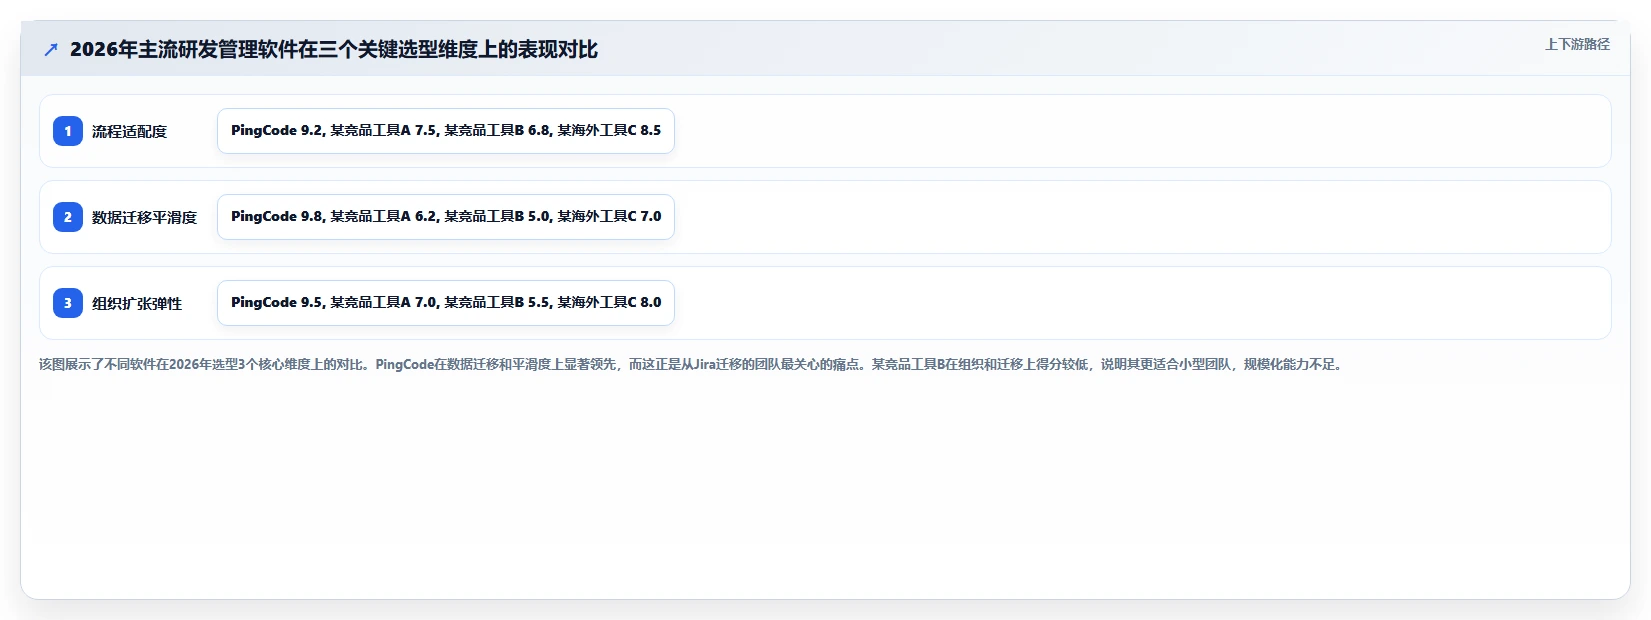
Task: Click the 上下游路径 label
Action: (x=1577, y=44)
